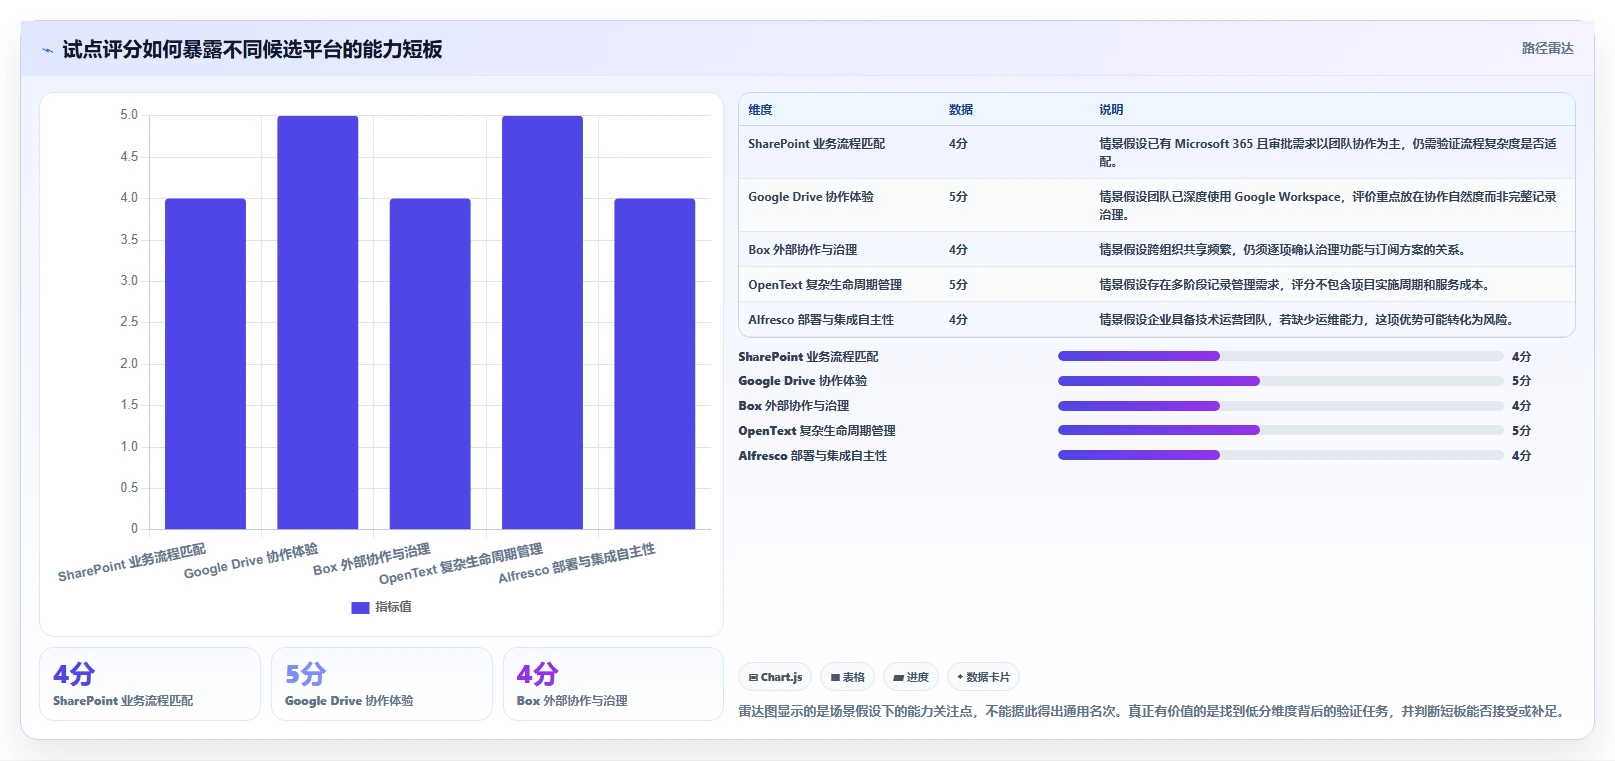Click the 维度 column header
The height and width of the screenshot is (761, 1615).
pyautogui.click(x=760, y=110)
